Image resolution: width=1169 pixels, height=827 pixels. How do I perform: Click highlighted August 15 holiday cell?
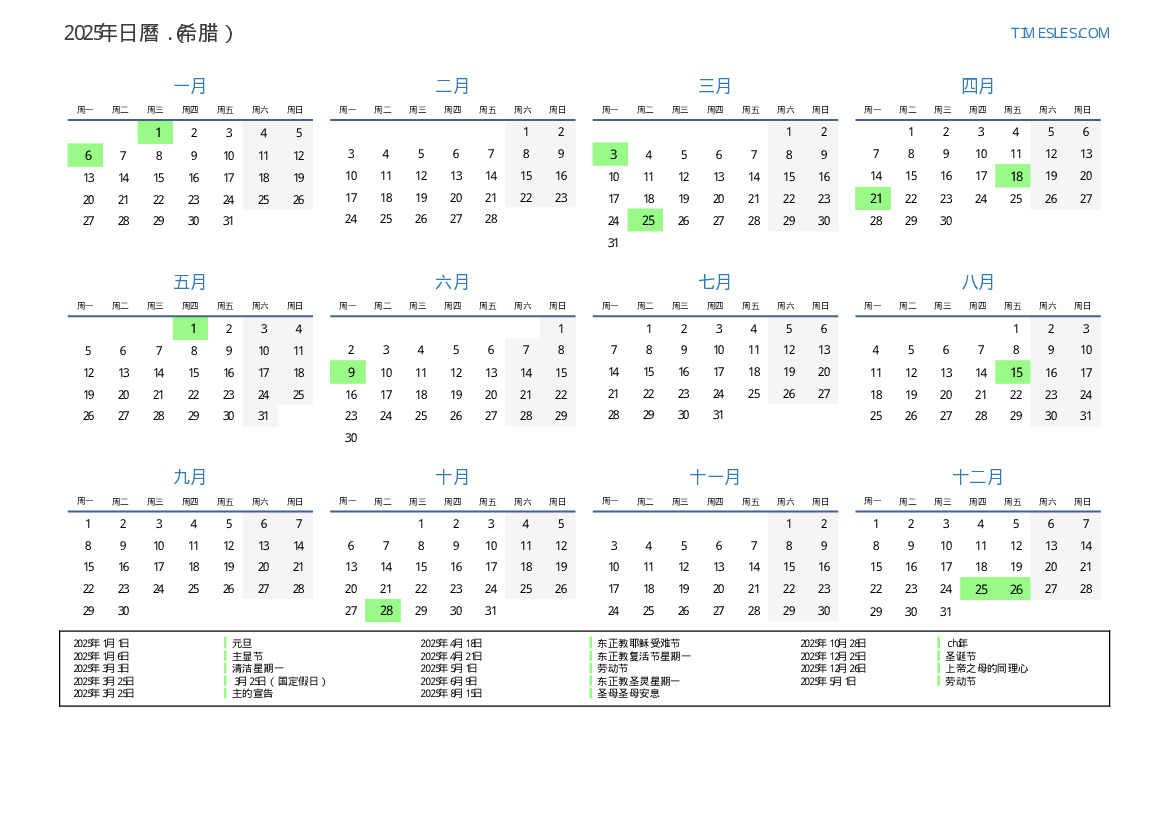(x=1013, y=372)
